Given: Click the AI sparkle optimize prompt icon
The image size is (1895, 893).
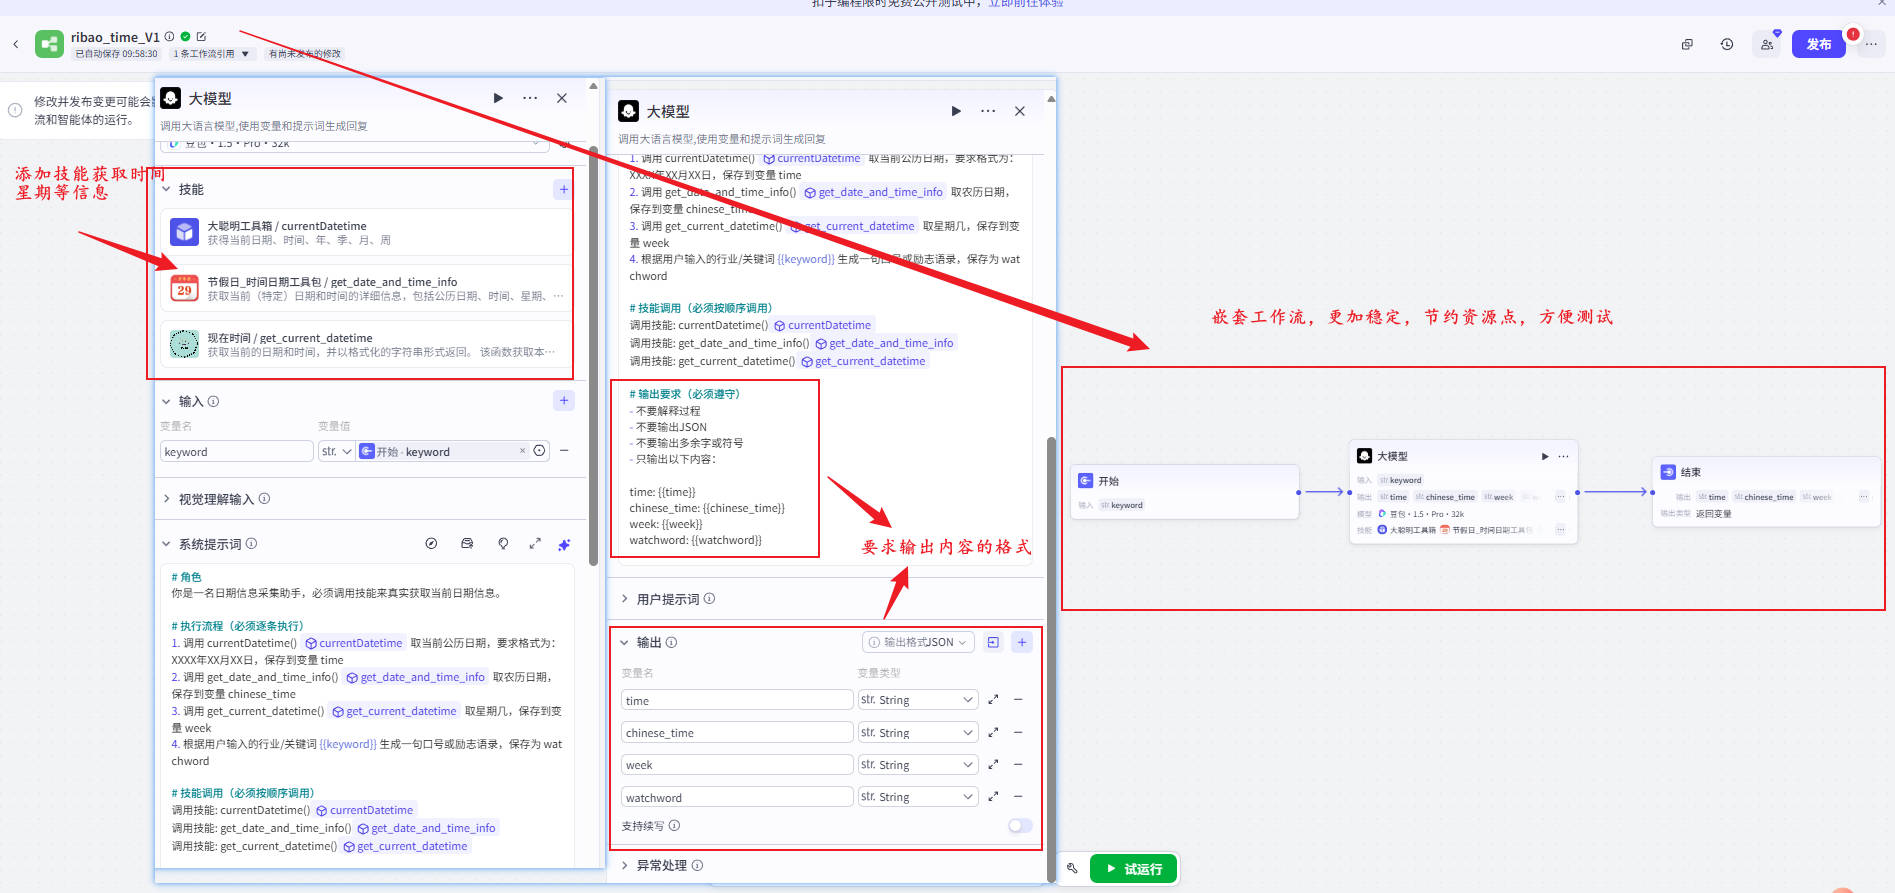Looking at the screenshot, I should (x=564, y=544).
